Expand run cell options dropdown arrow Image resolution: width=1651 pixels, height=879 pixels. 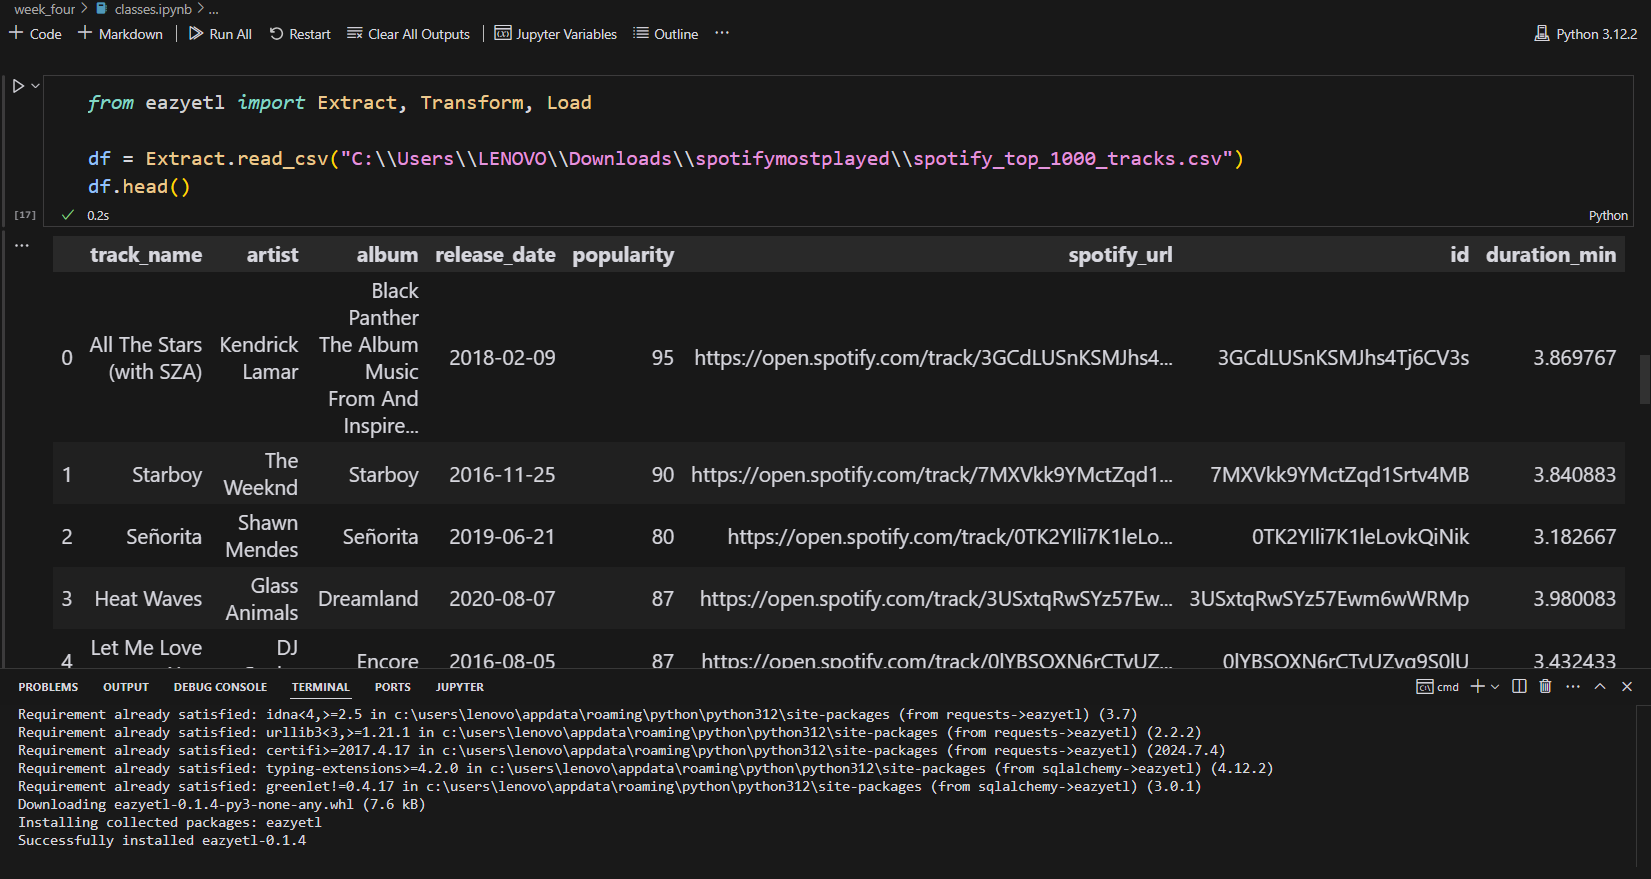[35, 86]
